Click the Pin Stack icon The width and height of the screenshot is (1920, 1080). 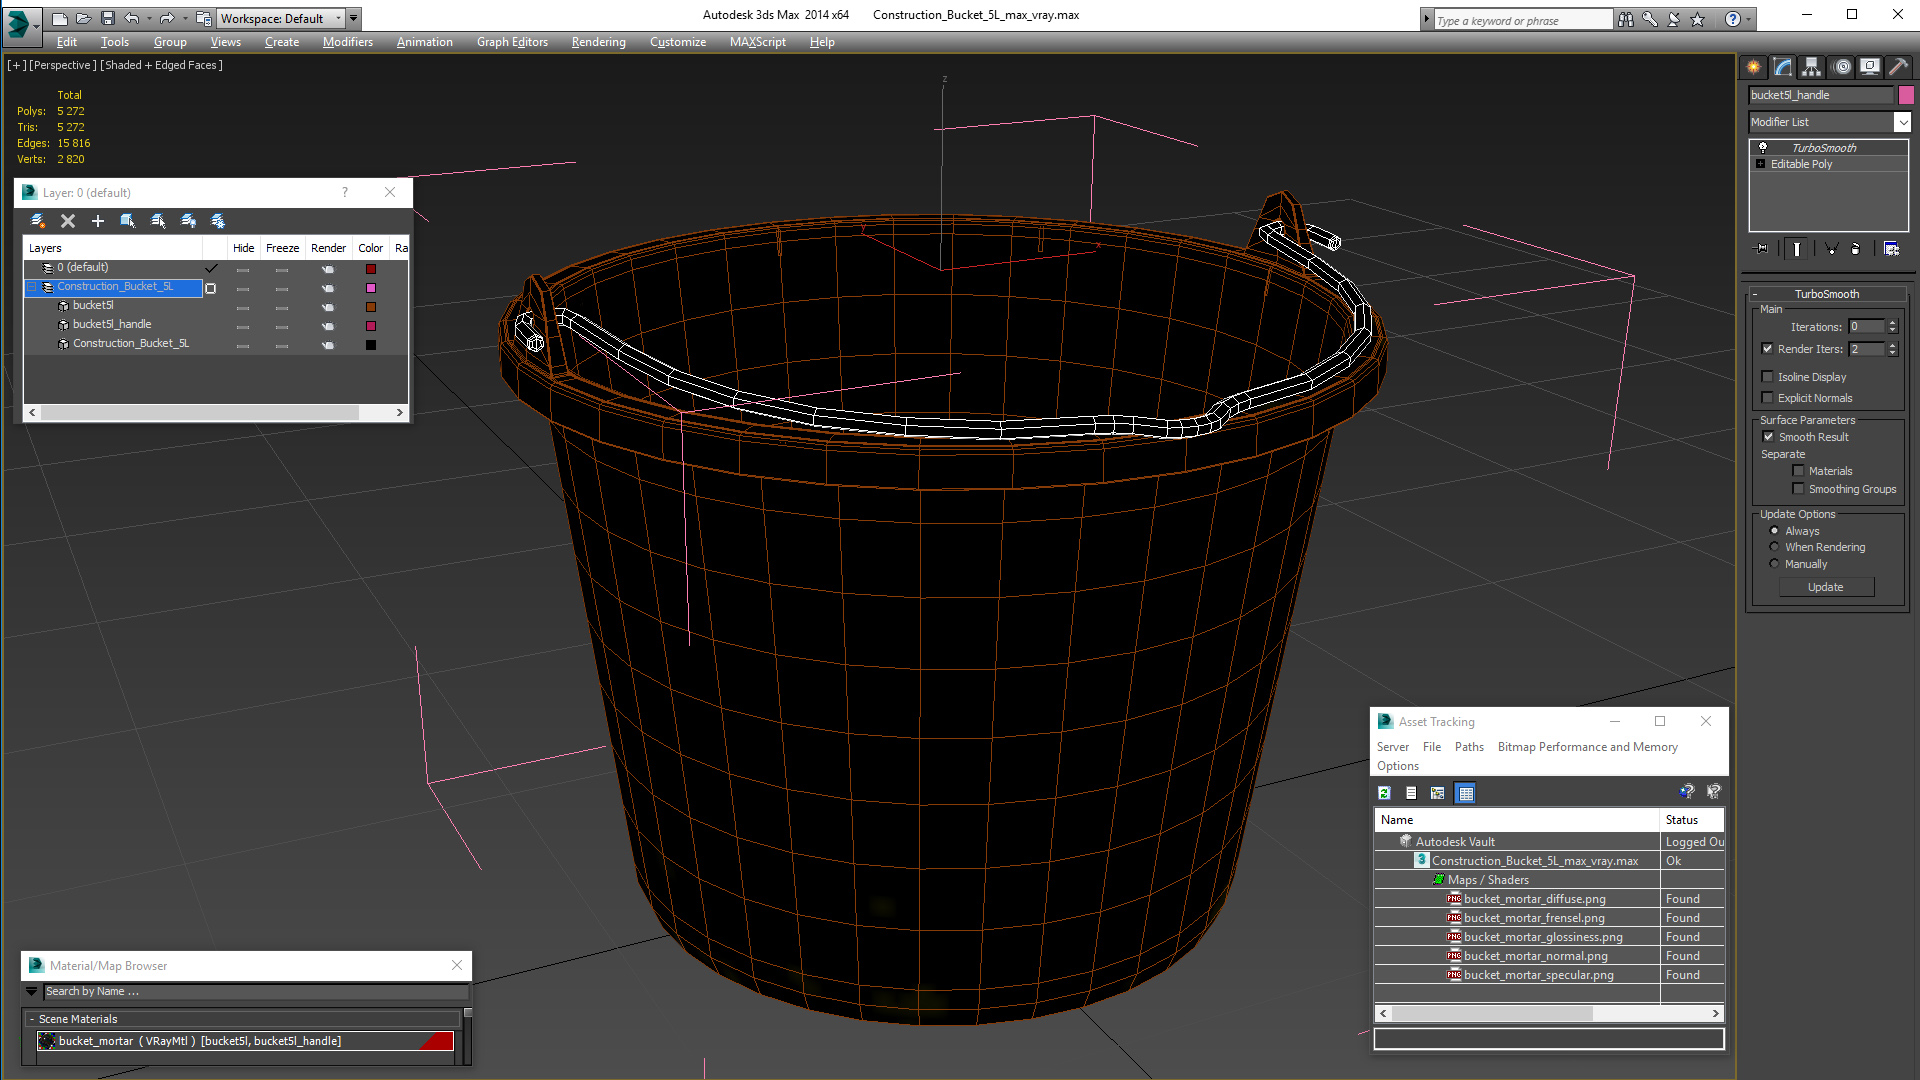tap(1762, 249)
